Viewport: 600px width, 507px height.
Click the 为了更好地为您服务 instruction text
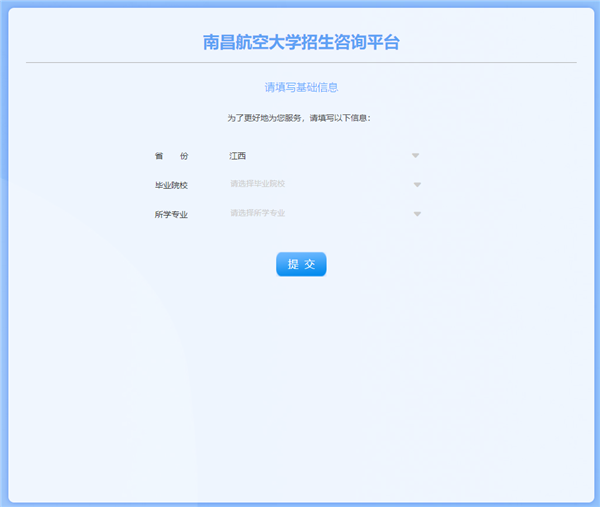point(299,118)
